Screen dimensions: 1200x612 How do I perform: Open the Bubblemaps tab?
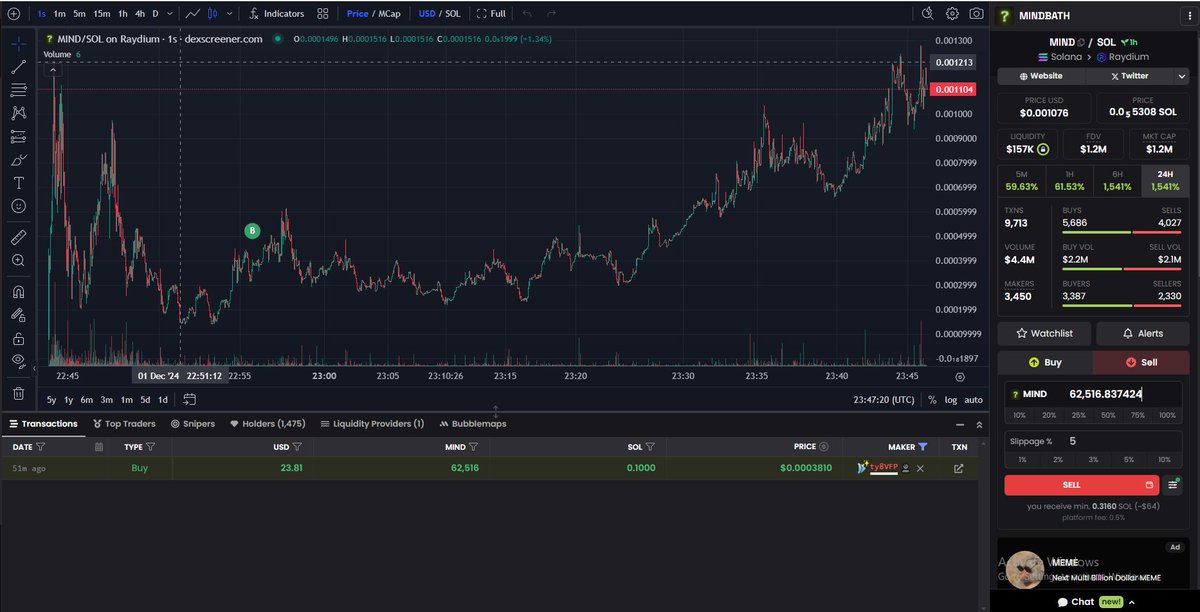pos(472,424)
